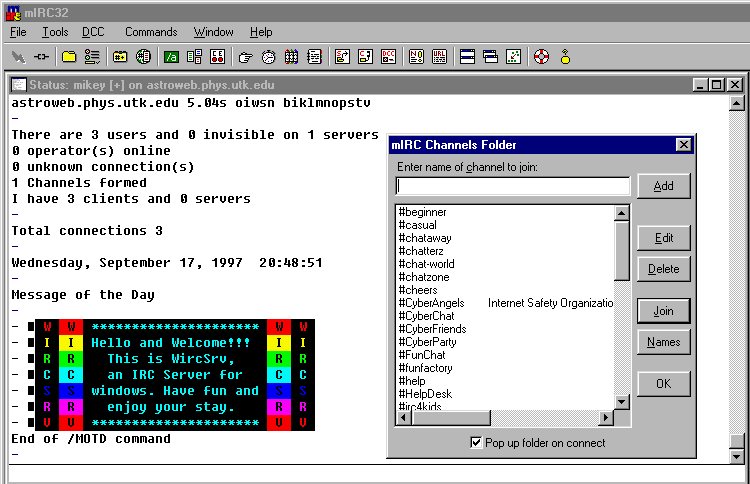Click the lightning bolt connect icon
Screen dimensions: 750x484
coord(18,57)
